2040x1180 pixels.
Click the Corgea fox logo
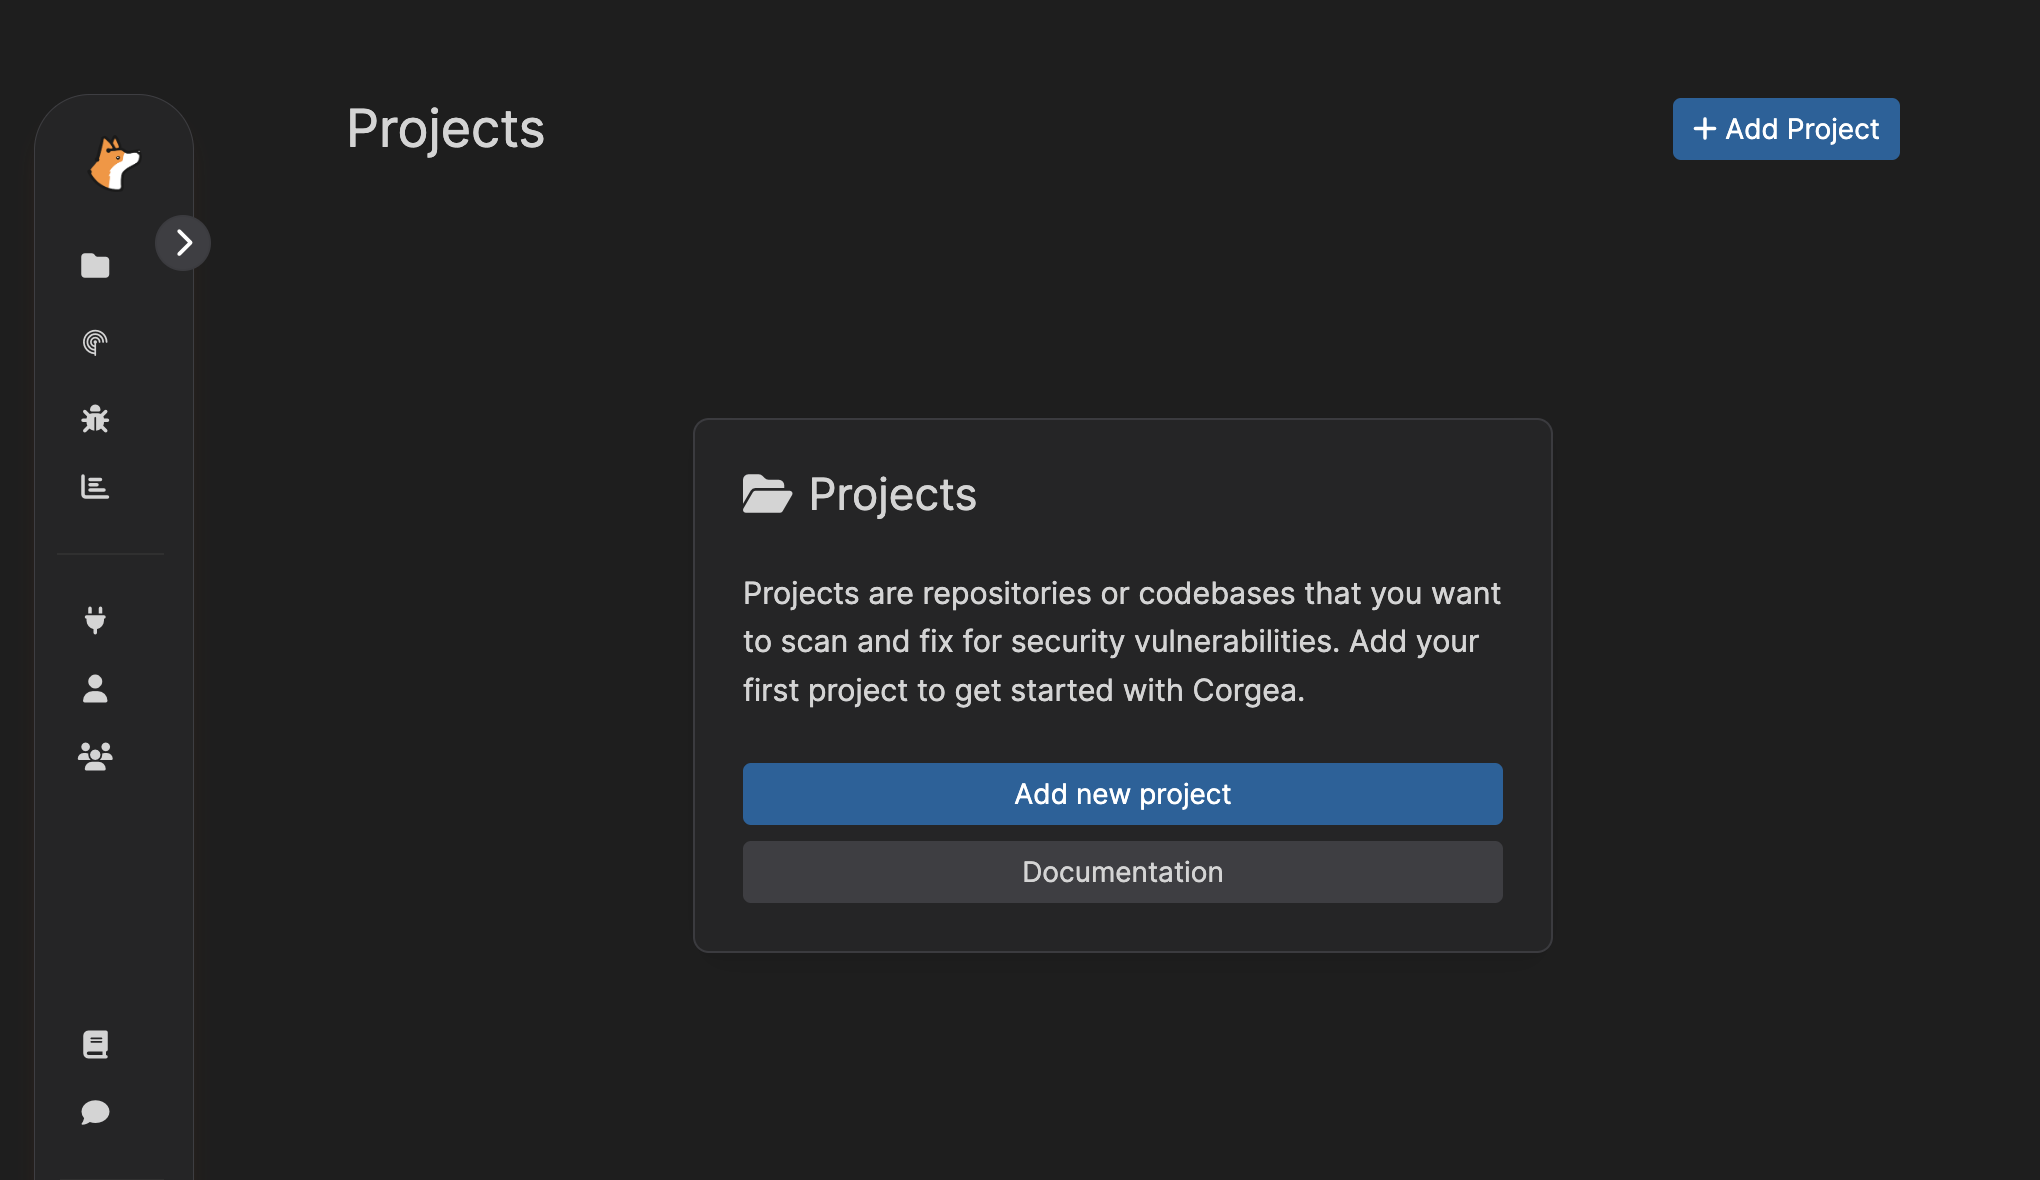pyautogui.click(x=115, y=164)
